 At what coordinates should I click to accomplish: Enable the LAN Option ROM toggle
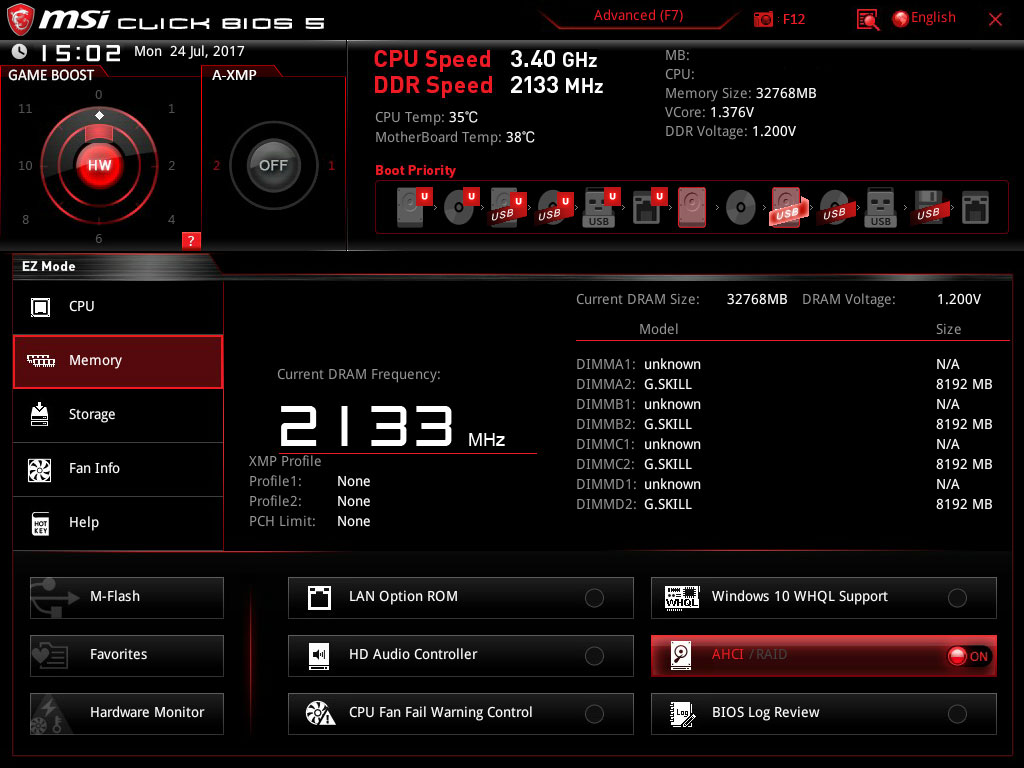pos(594,598)
